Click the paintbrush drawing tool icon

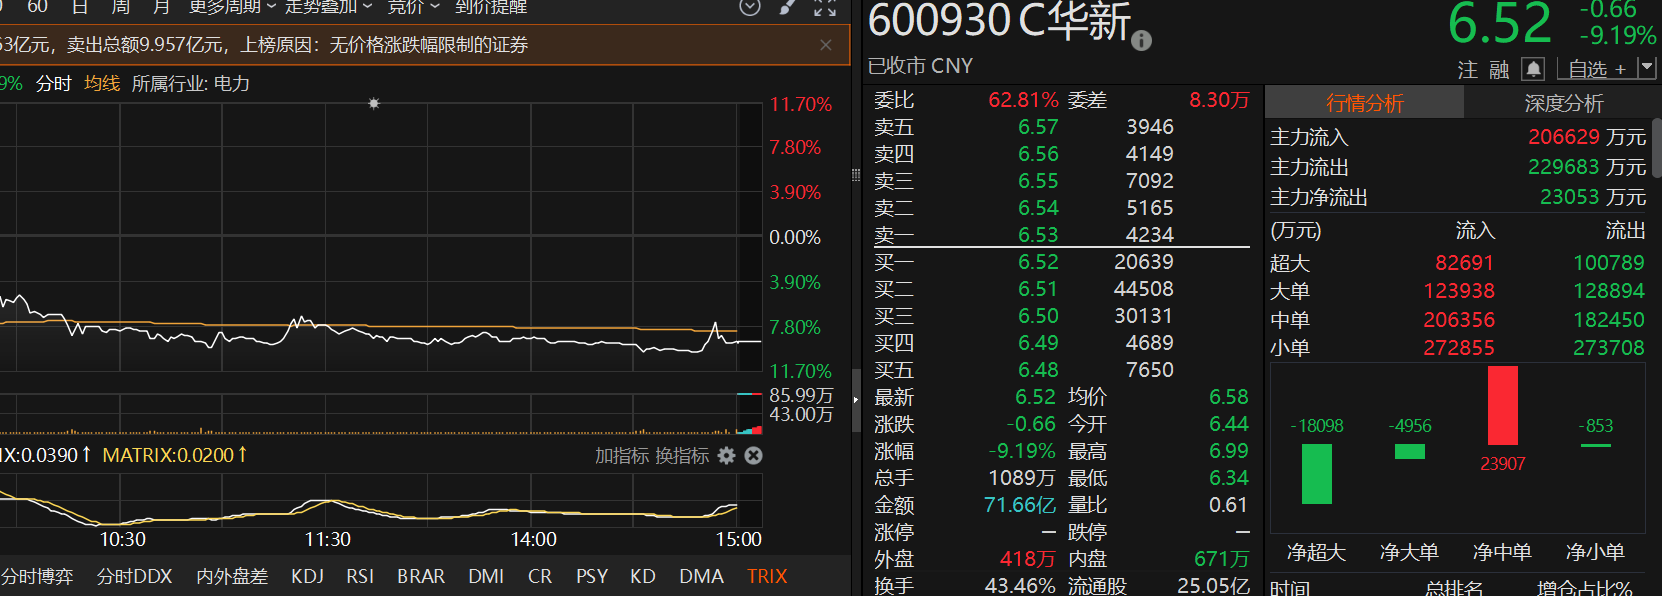tap(788, 7)
